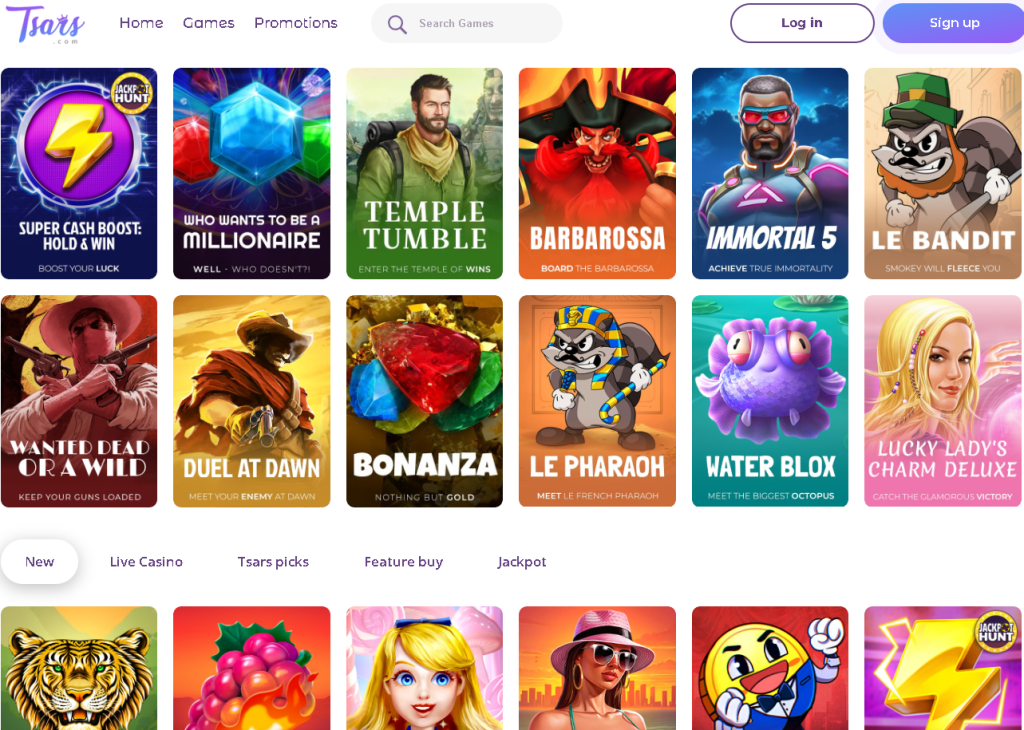Open Super Cash Boost: Hold & Win game
Viewport: 1024px width, 730px height.
(x=79, y=173)
